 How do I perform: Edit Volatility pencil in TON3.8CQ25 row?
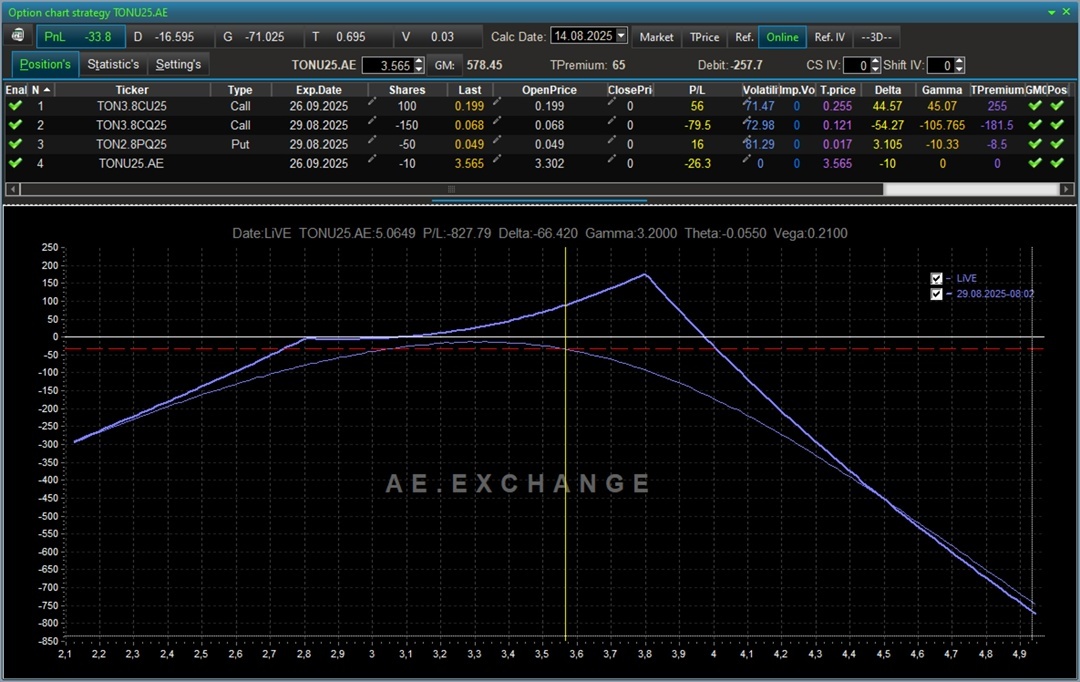coord(746,121)
